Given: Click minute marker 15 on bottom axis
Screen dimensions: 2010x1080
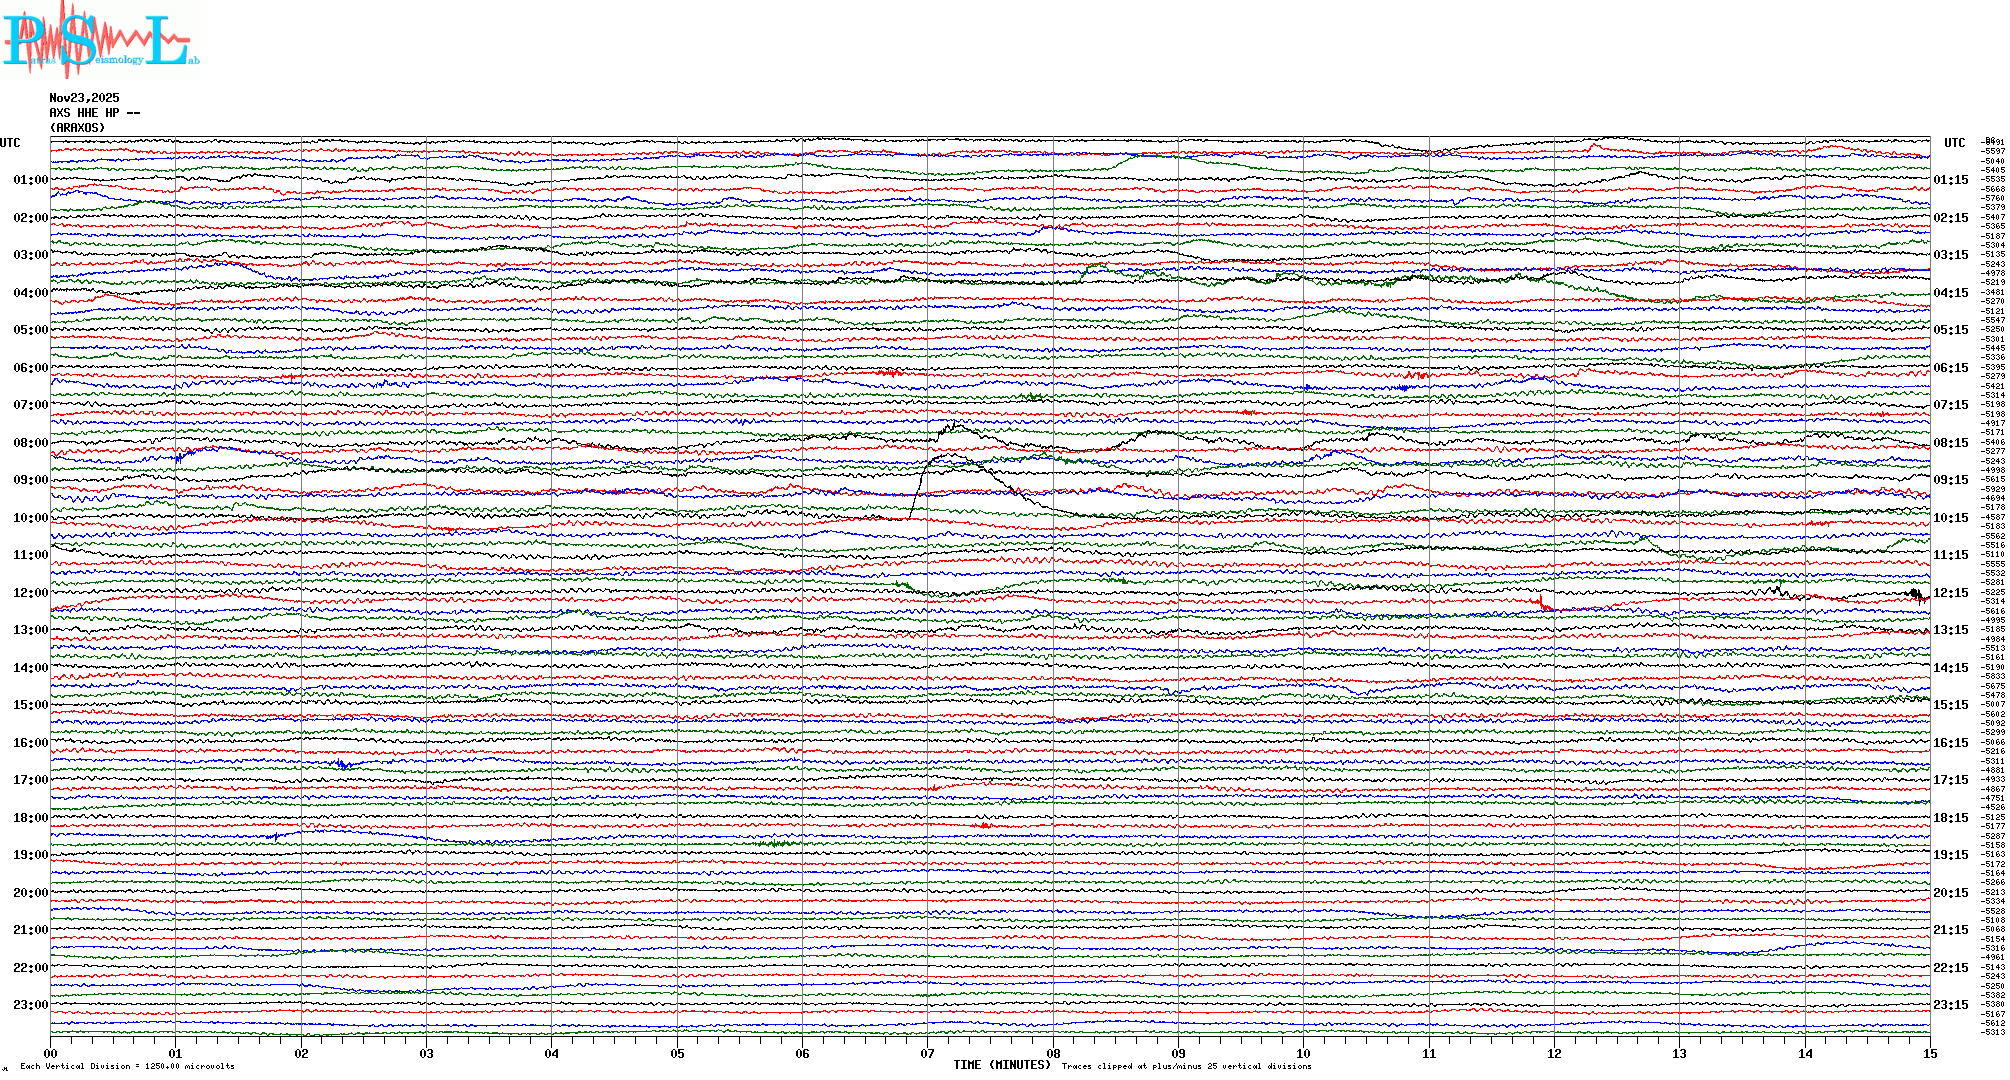Looking at the screenshot, I should click(1929, 1054).
